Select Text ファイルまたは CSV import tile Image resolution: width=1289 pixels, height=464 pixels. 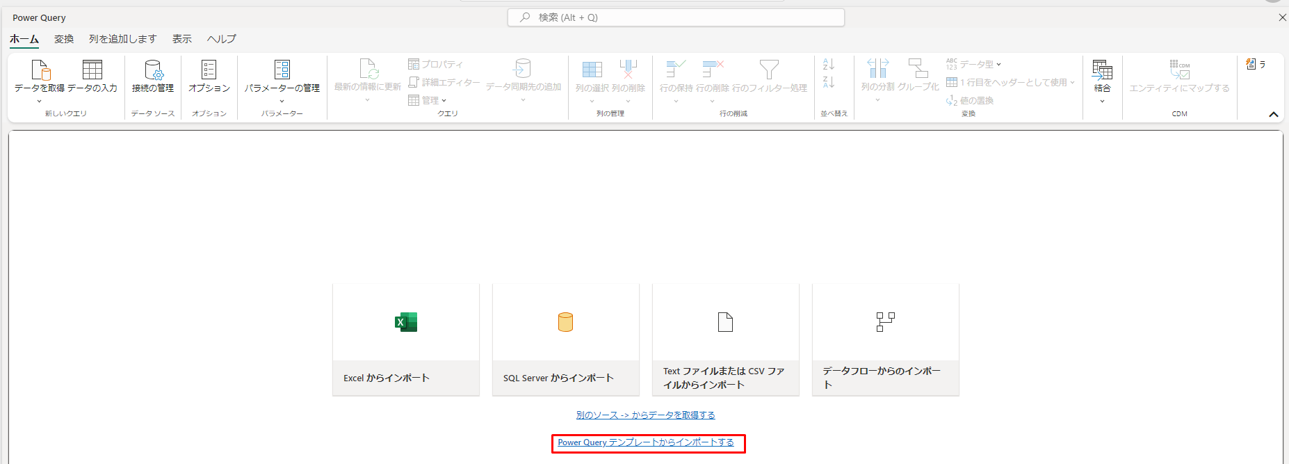coord(726,339)
